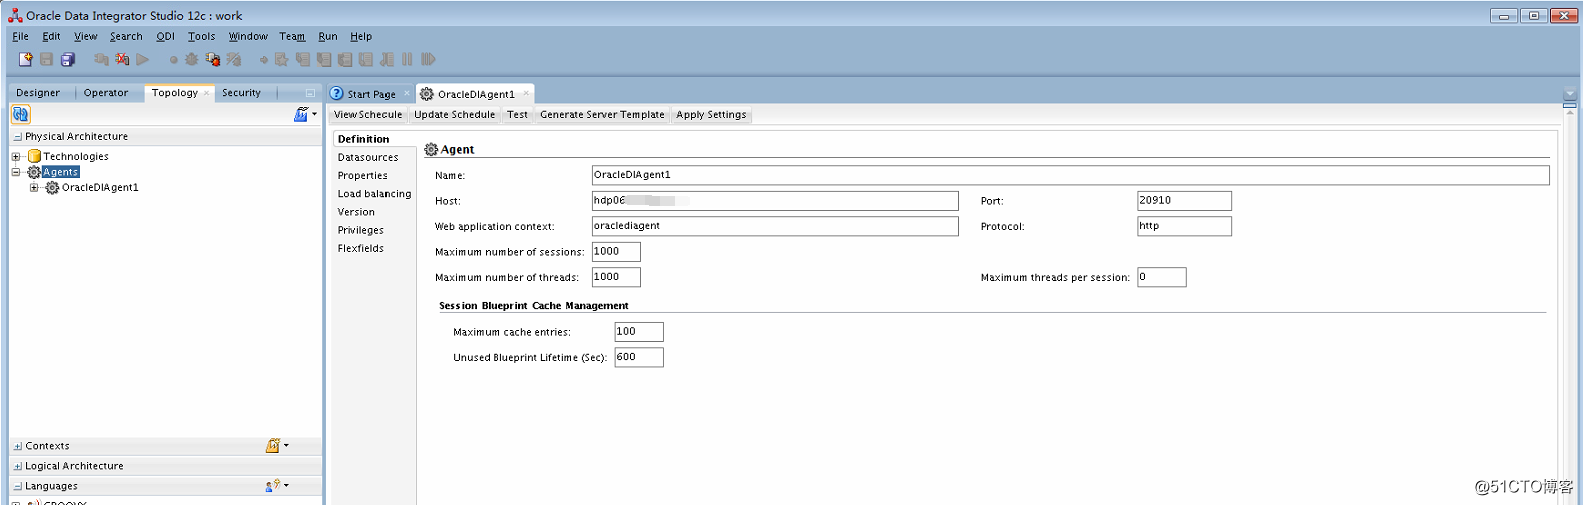Click Generate Server Template button
The height and width of the screenshot is (505, 1583).
point(602,115)
